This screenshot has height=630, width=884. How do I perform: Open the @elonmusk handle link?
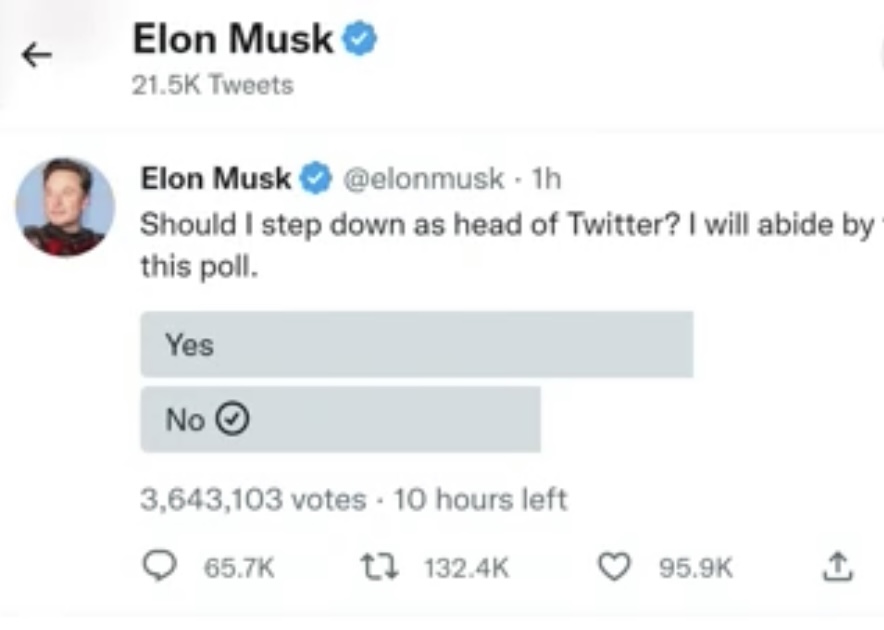424,180
